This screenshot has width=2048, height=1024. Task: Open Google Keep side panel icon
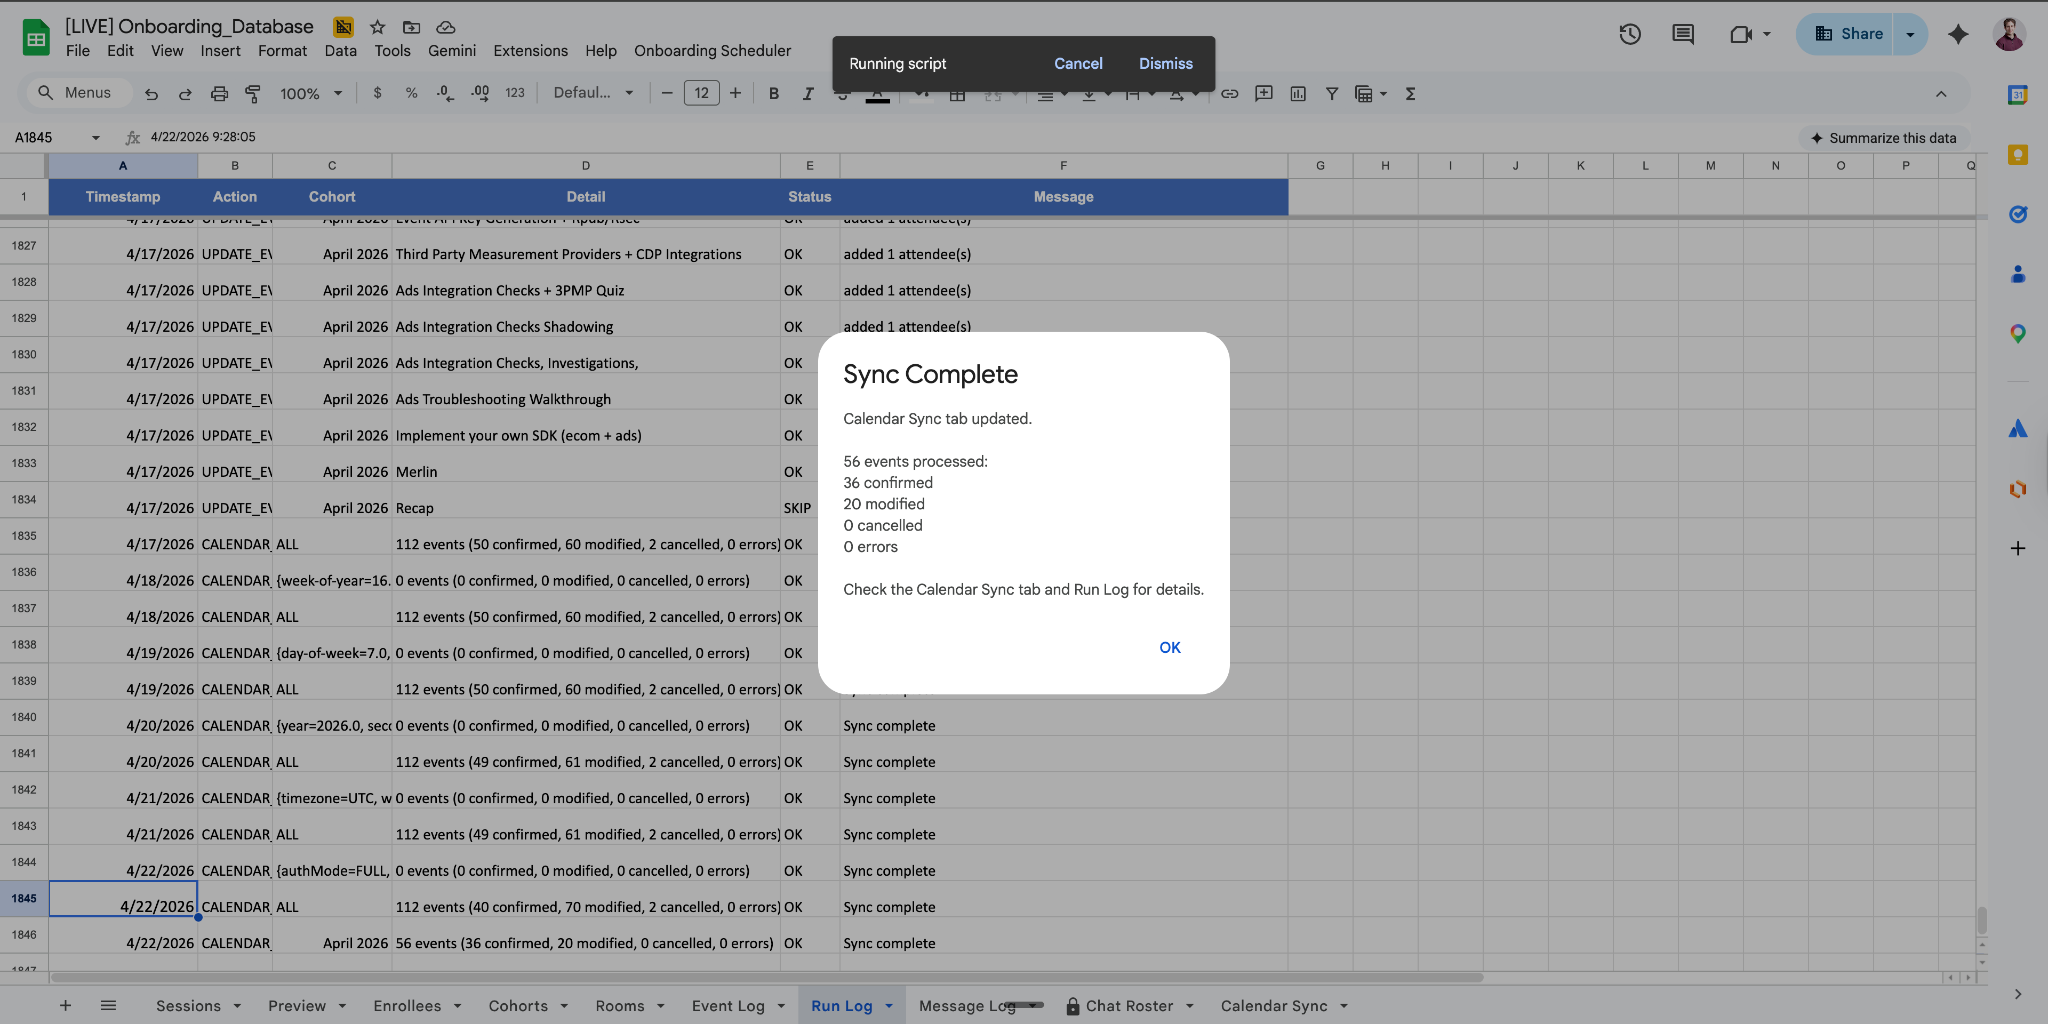point(2018,155)
